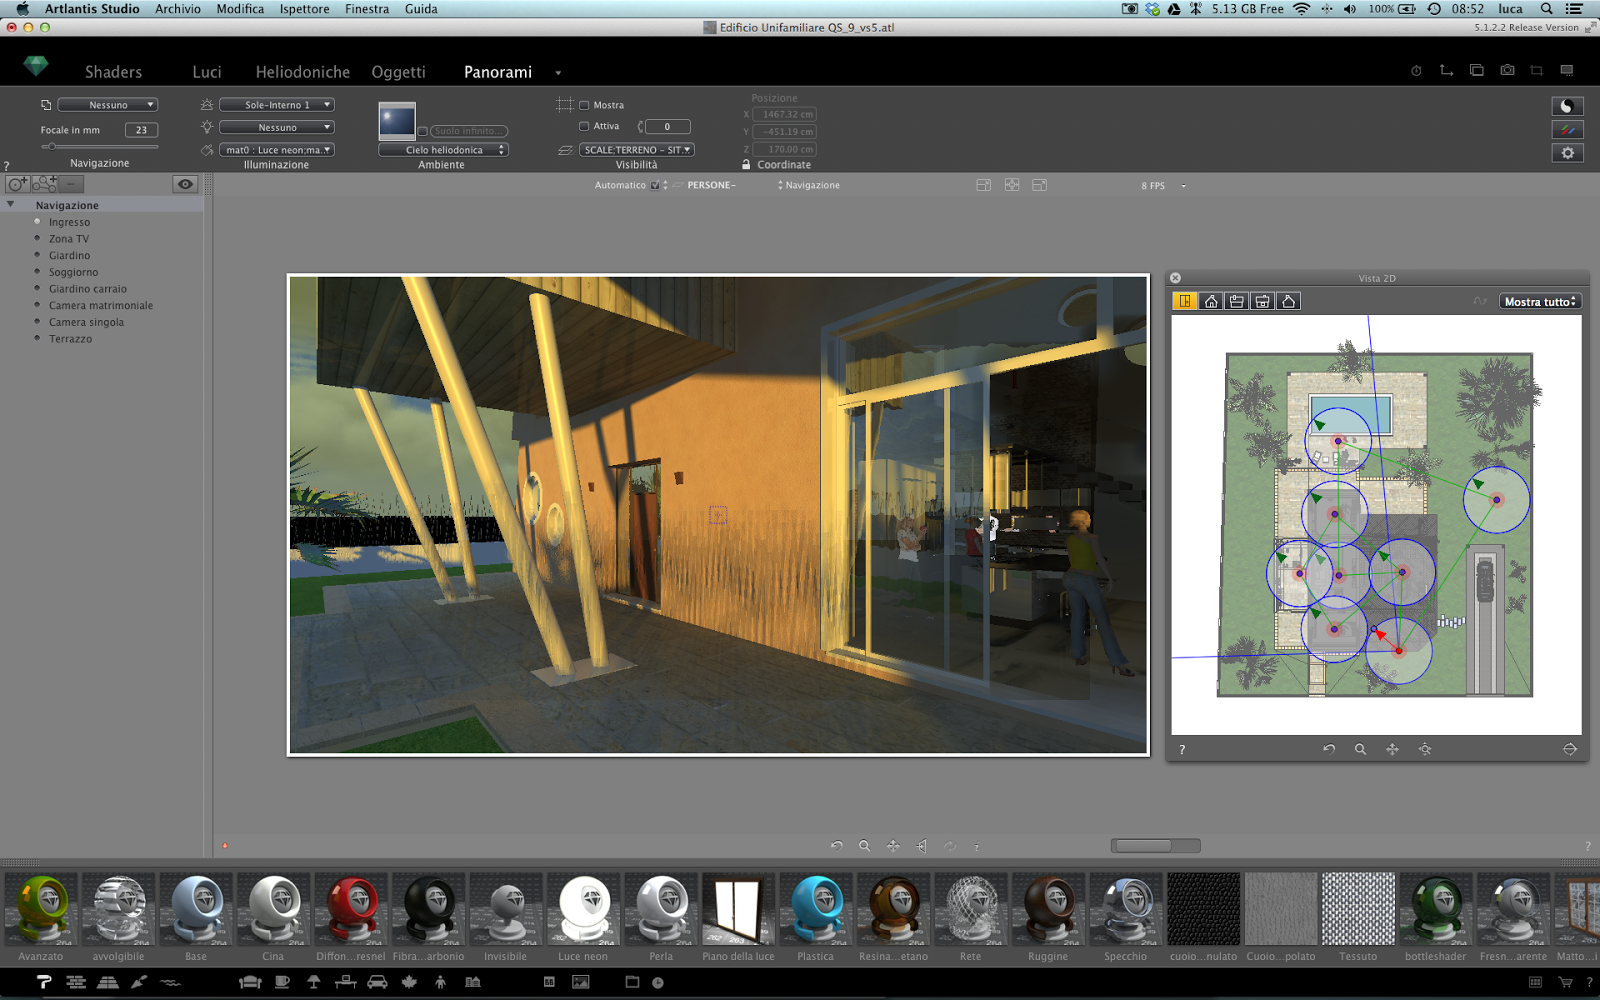Enable the Attiva checkbox

click(584, 126)
